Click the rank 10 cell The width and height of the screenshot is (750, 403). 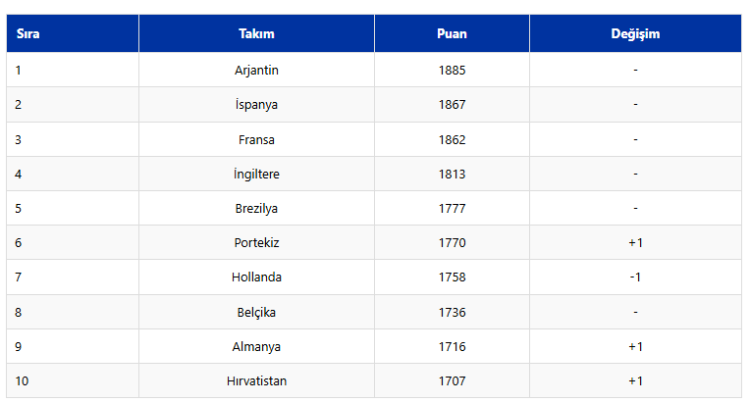tap(22, 381)
